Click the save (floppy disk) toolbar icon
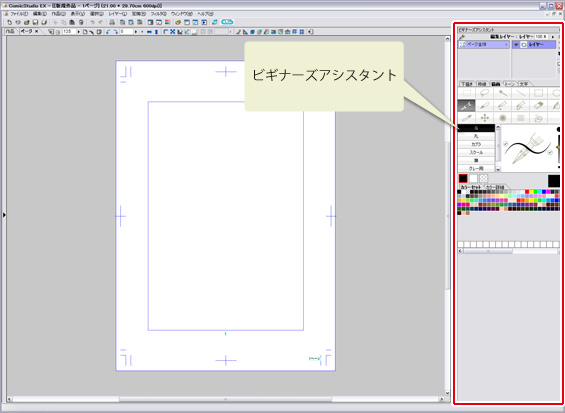Image resolution: width=565 pixels, height=413 pixels. 35,22
